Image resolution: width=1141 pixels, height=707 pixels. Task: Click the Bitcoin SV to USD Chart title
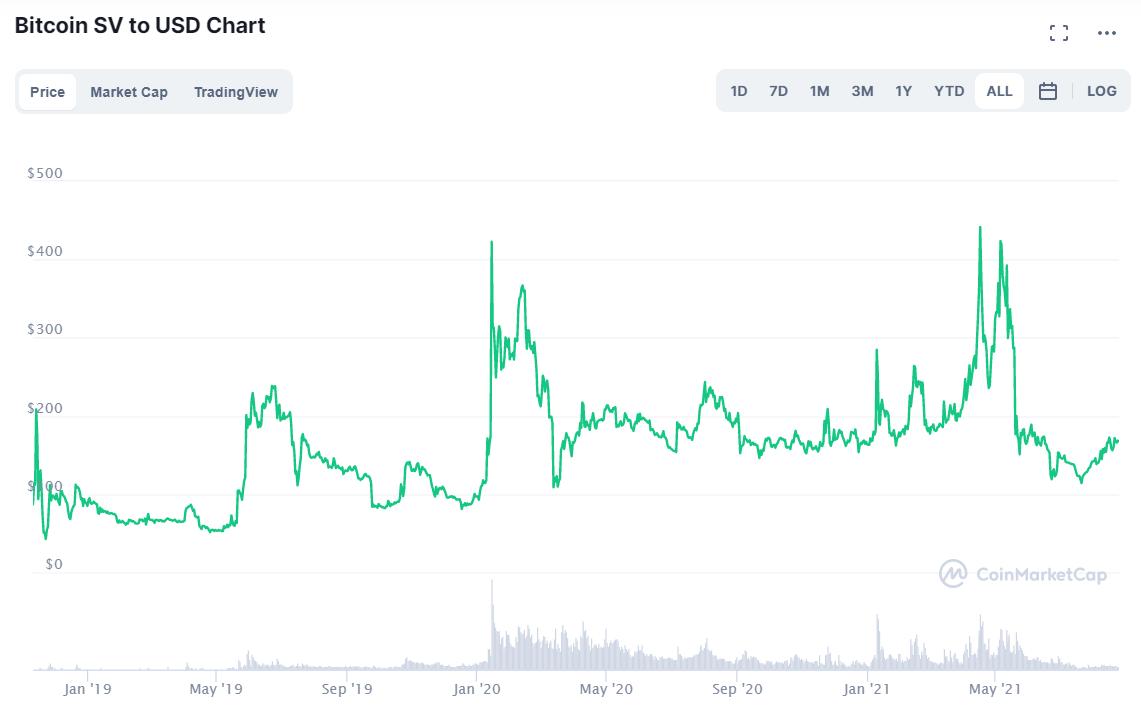pyautogui.click(x=140, y=25)
